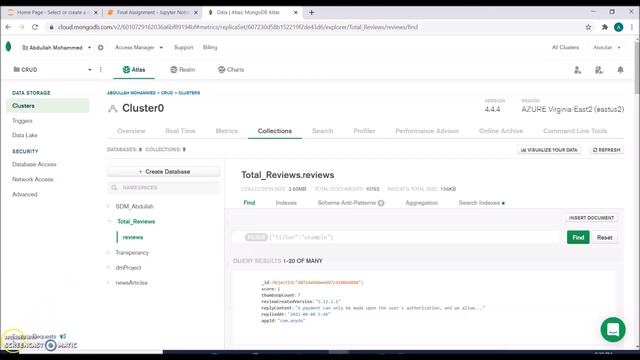The width and height of the screenshot is (640, 360).
Task: Click the invite user icon
Action: coord(577,70)
